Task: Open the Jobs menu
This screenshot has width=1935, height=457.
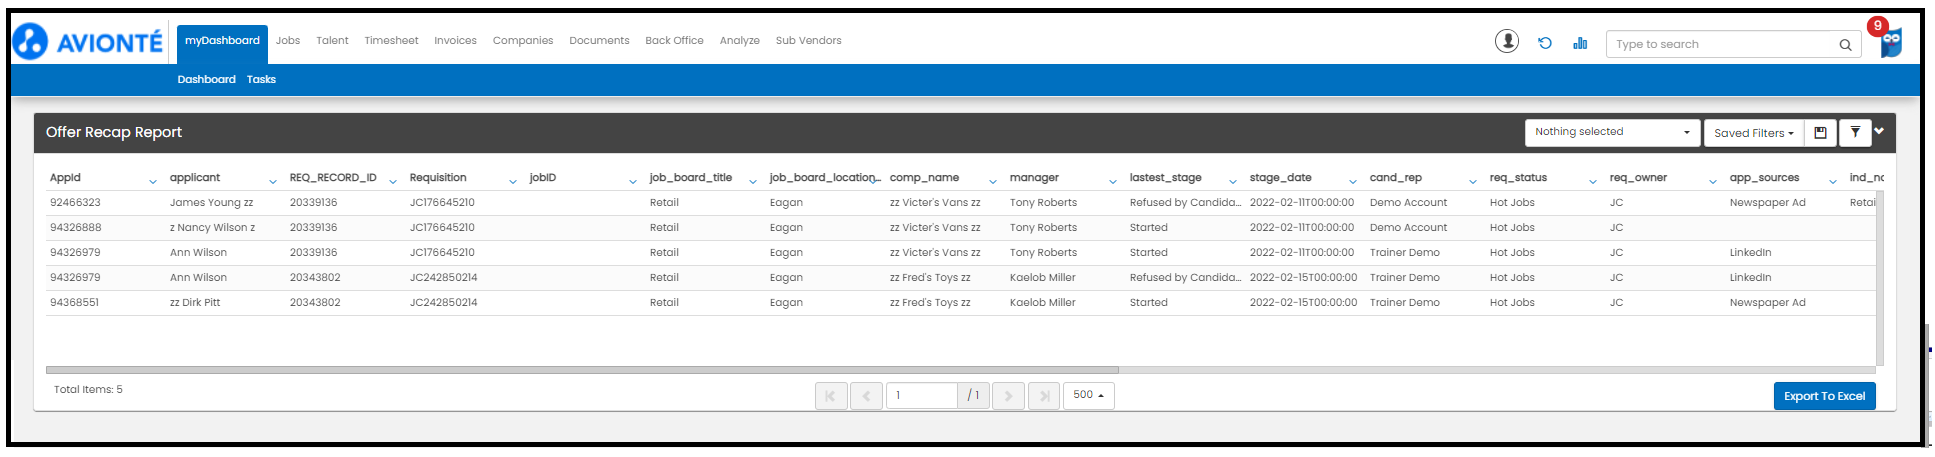Action: coord(288,41)
